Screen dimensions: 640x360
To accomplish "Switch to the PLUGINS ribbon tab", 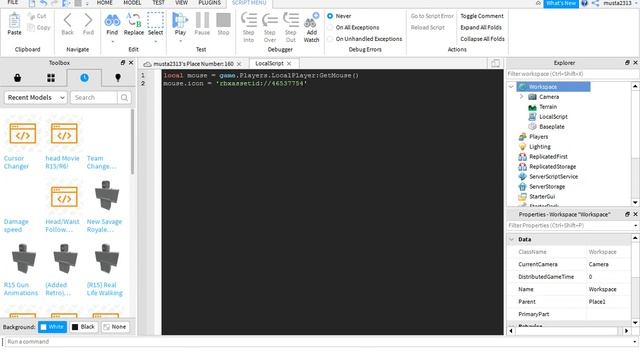I will click(x=209, y=2).
